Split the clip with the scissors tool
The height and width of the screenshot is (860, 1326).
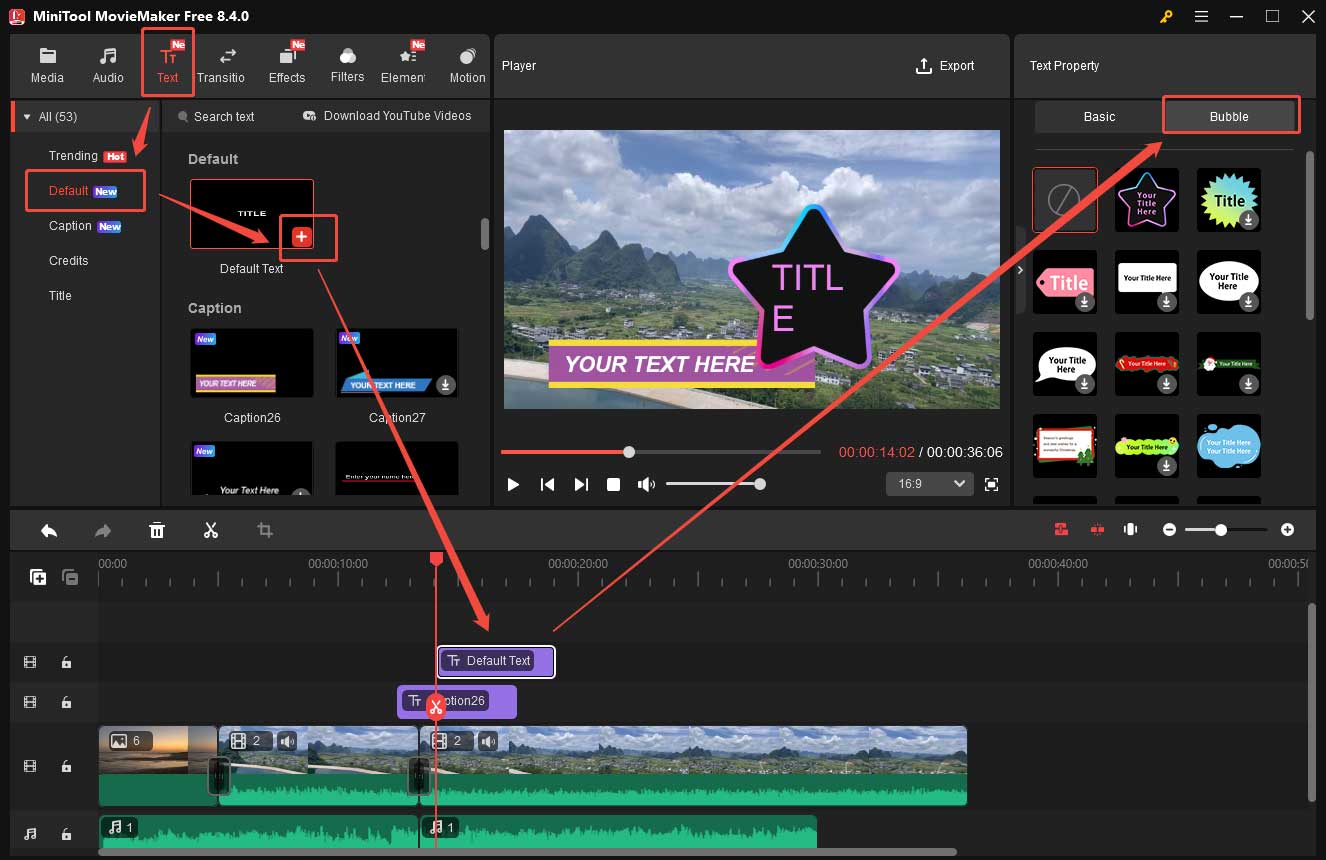pyautogui.click(x=211, y=530)
